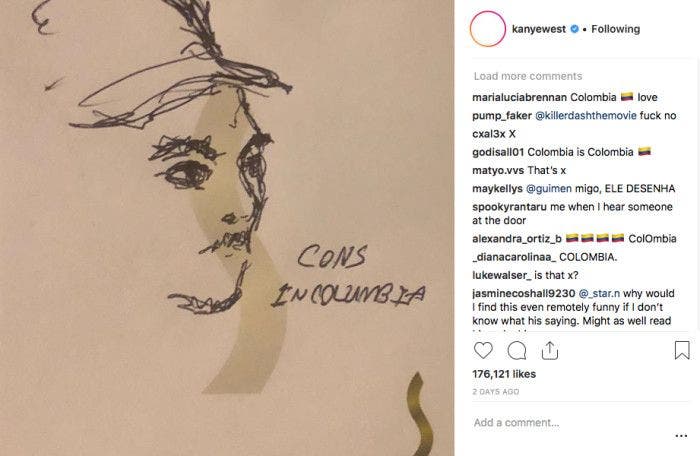
Task: Click the Add a comment field
Action: point(560,422)
